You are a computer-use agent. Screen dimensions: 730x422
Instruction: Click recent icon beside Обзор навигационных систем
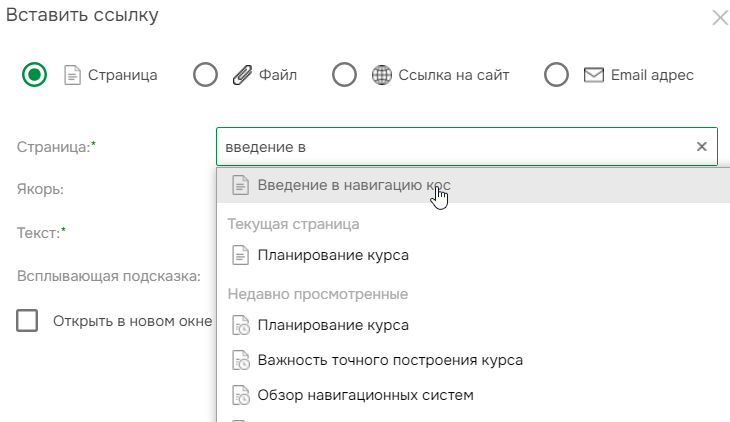241,395
